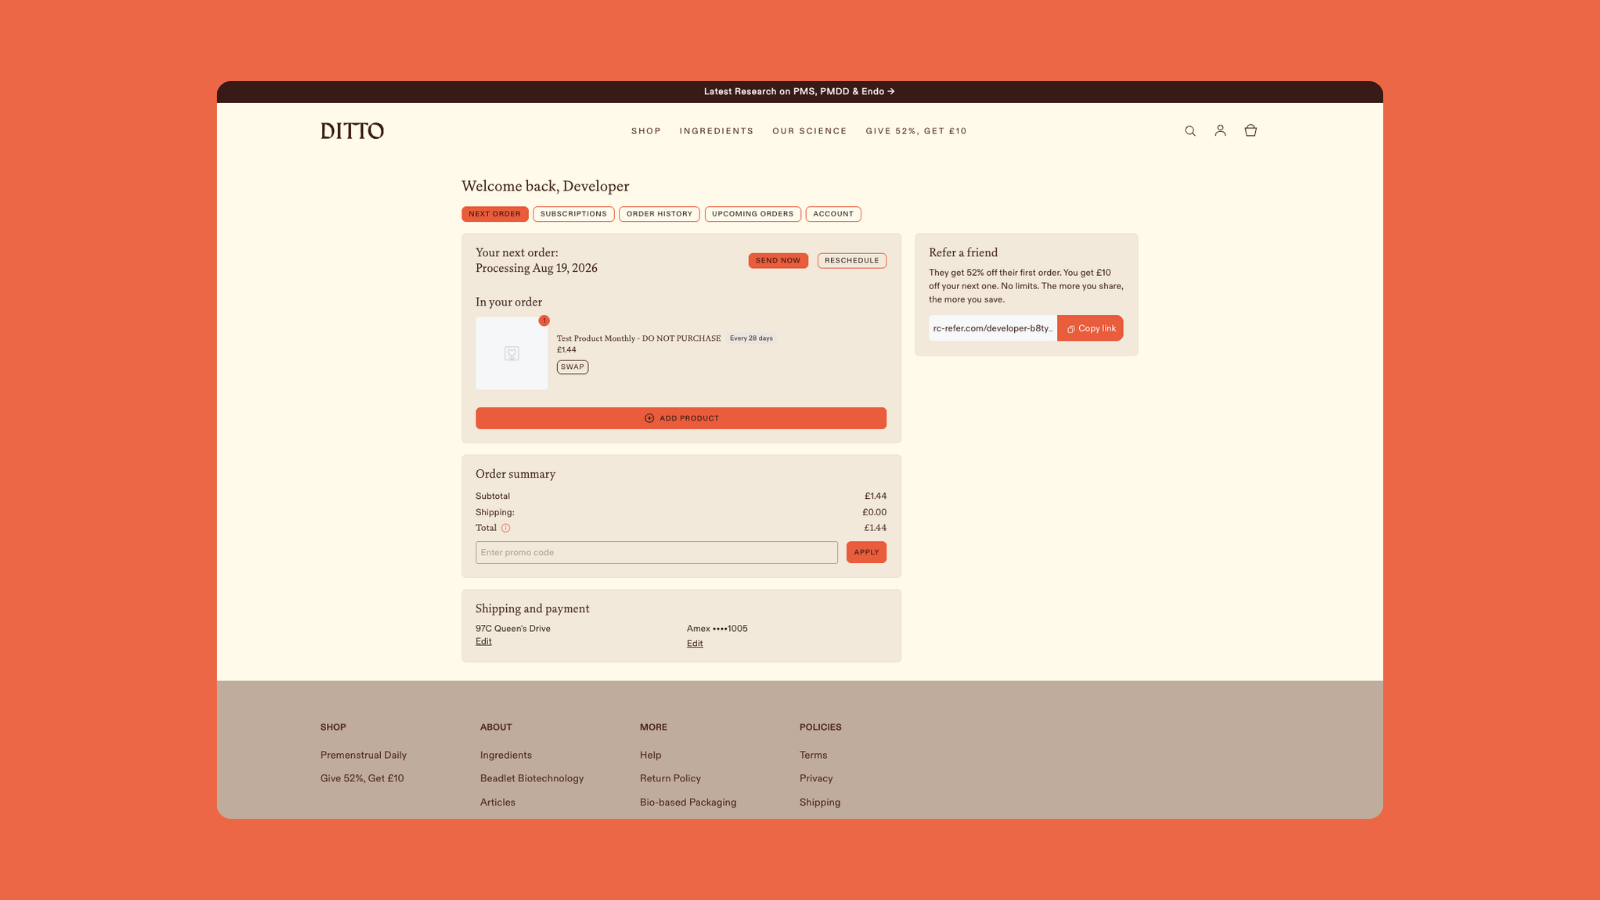The image size is (1600, 900).
Task: Select the Next Order tab
Action: (495, 214)
